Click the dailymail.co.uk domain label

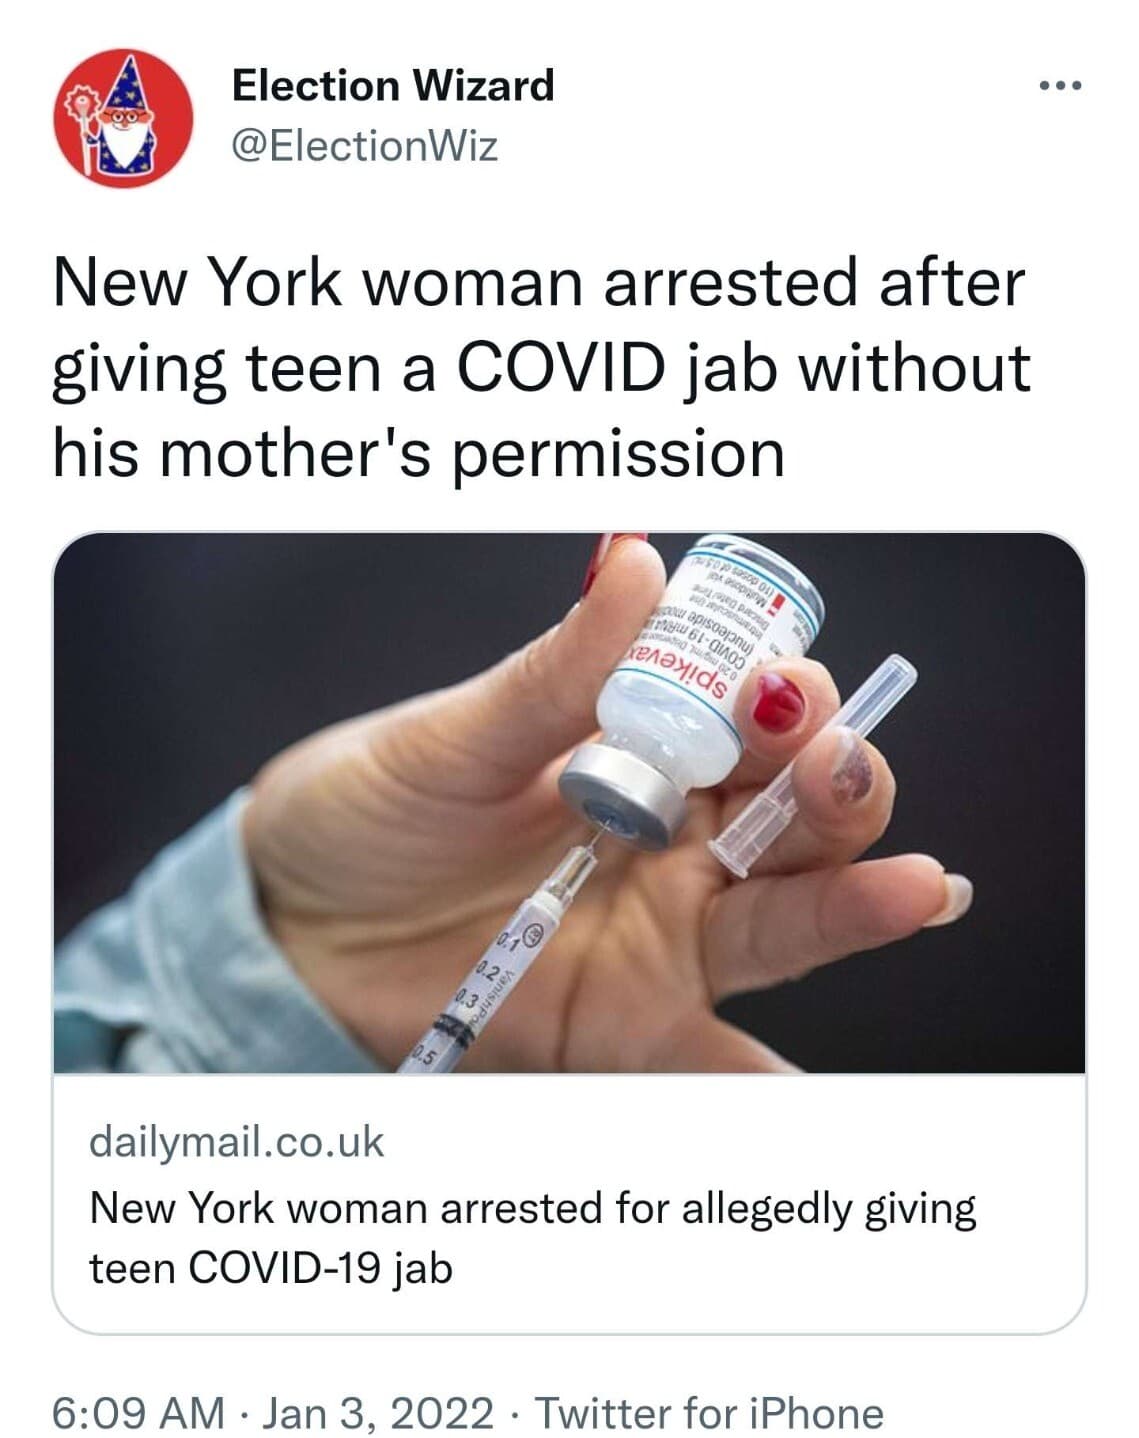(x=237, y=1141)
